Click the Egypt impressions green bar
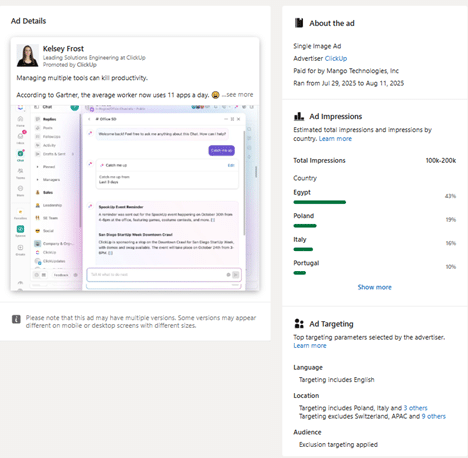468x458 pixels. click(320, 202)
